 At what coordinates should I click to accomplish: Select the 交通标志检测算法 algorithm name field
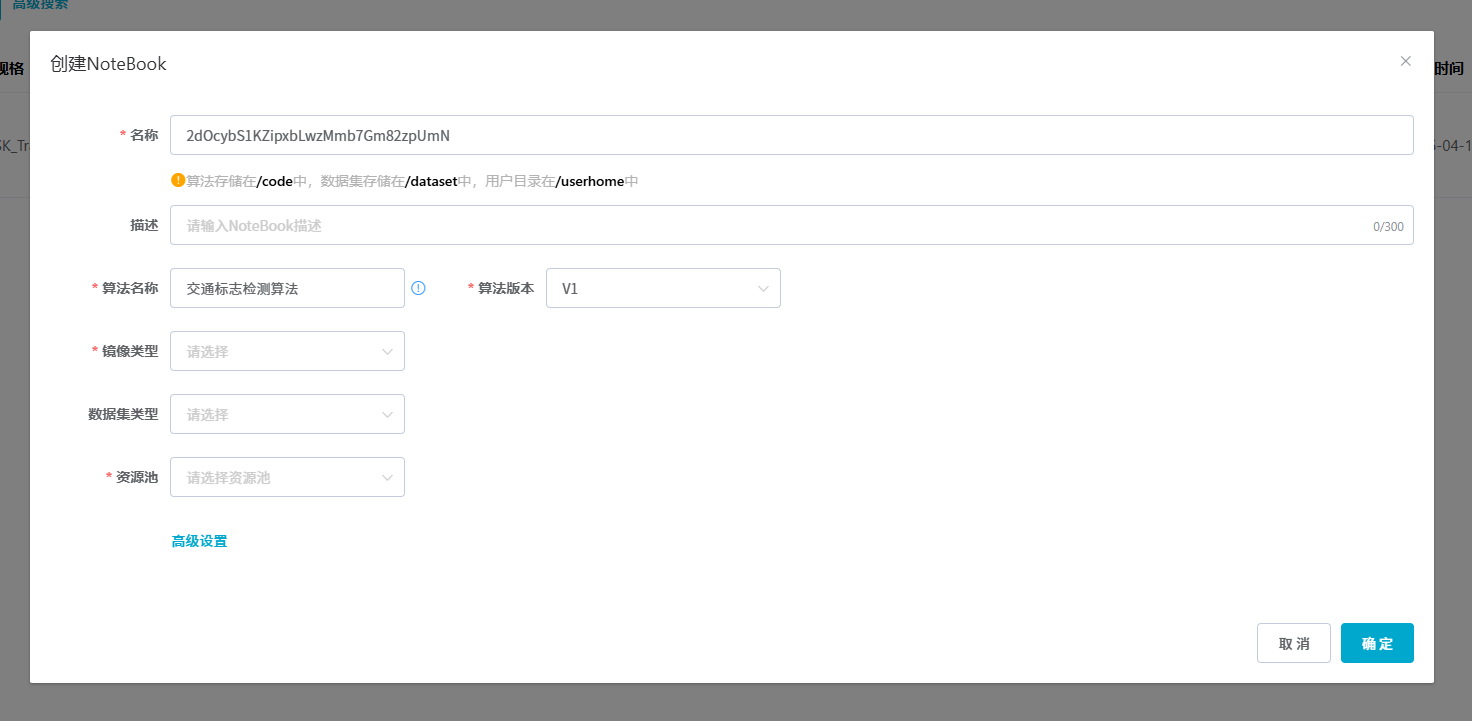coord(287,288)
